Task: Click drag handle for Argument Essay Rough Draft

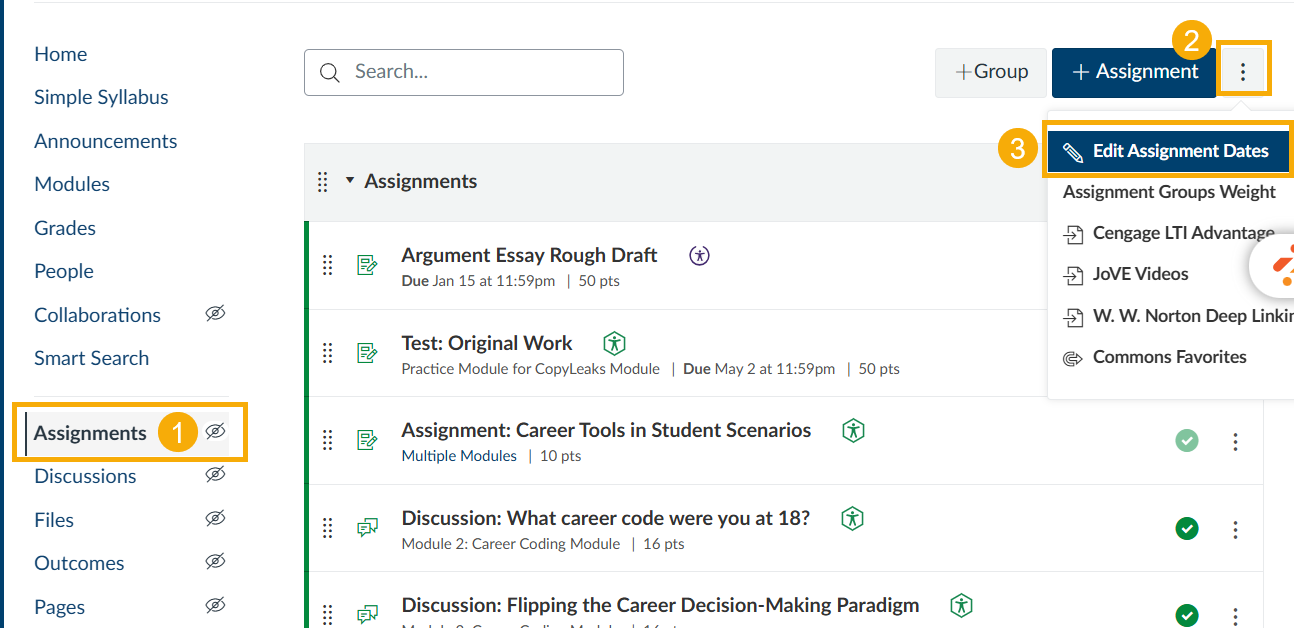Action: (x=327, y=265)
